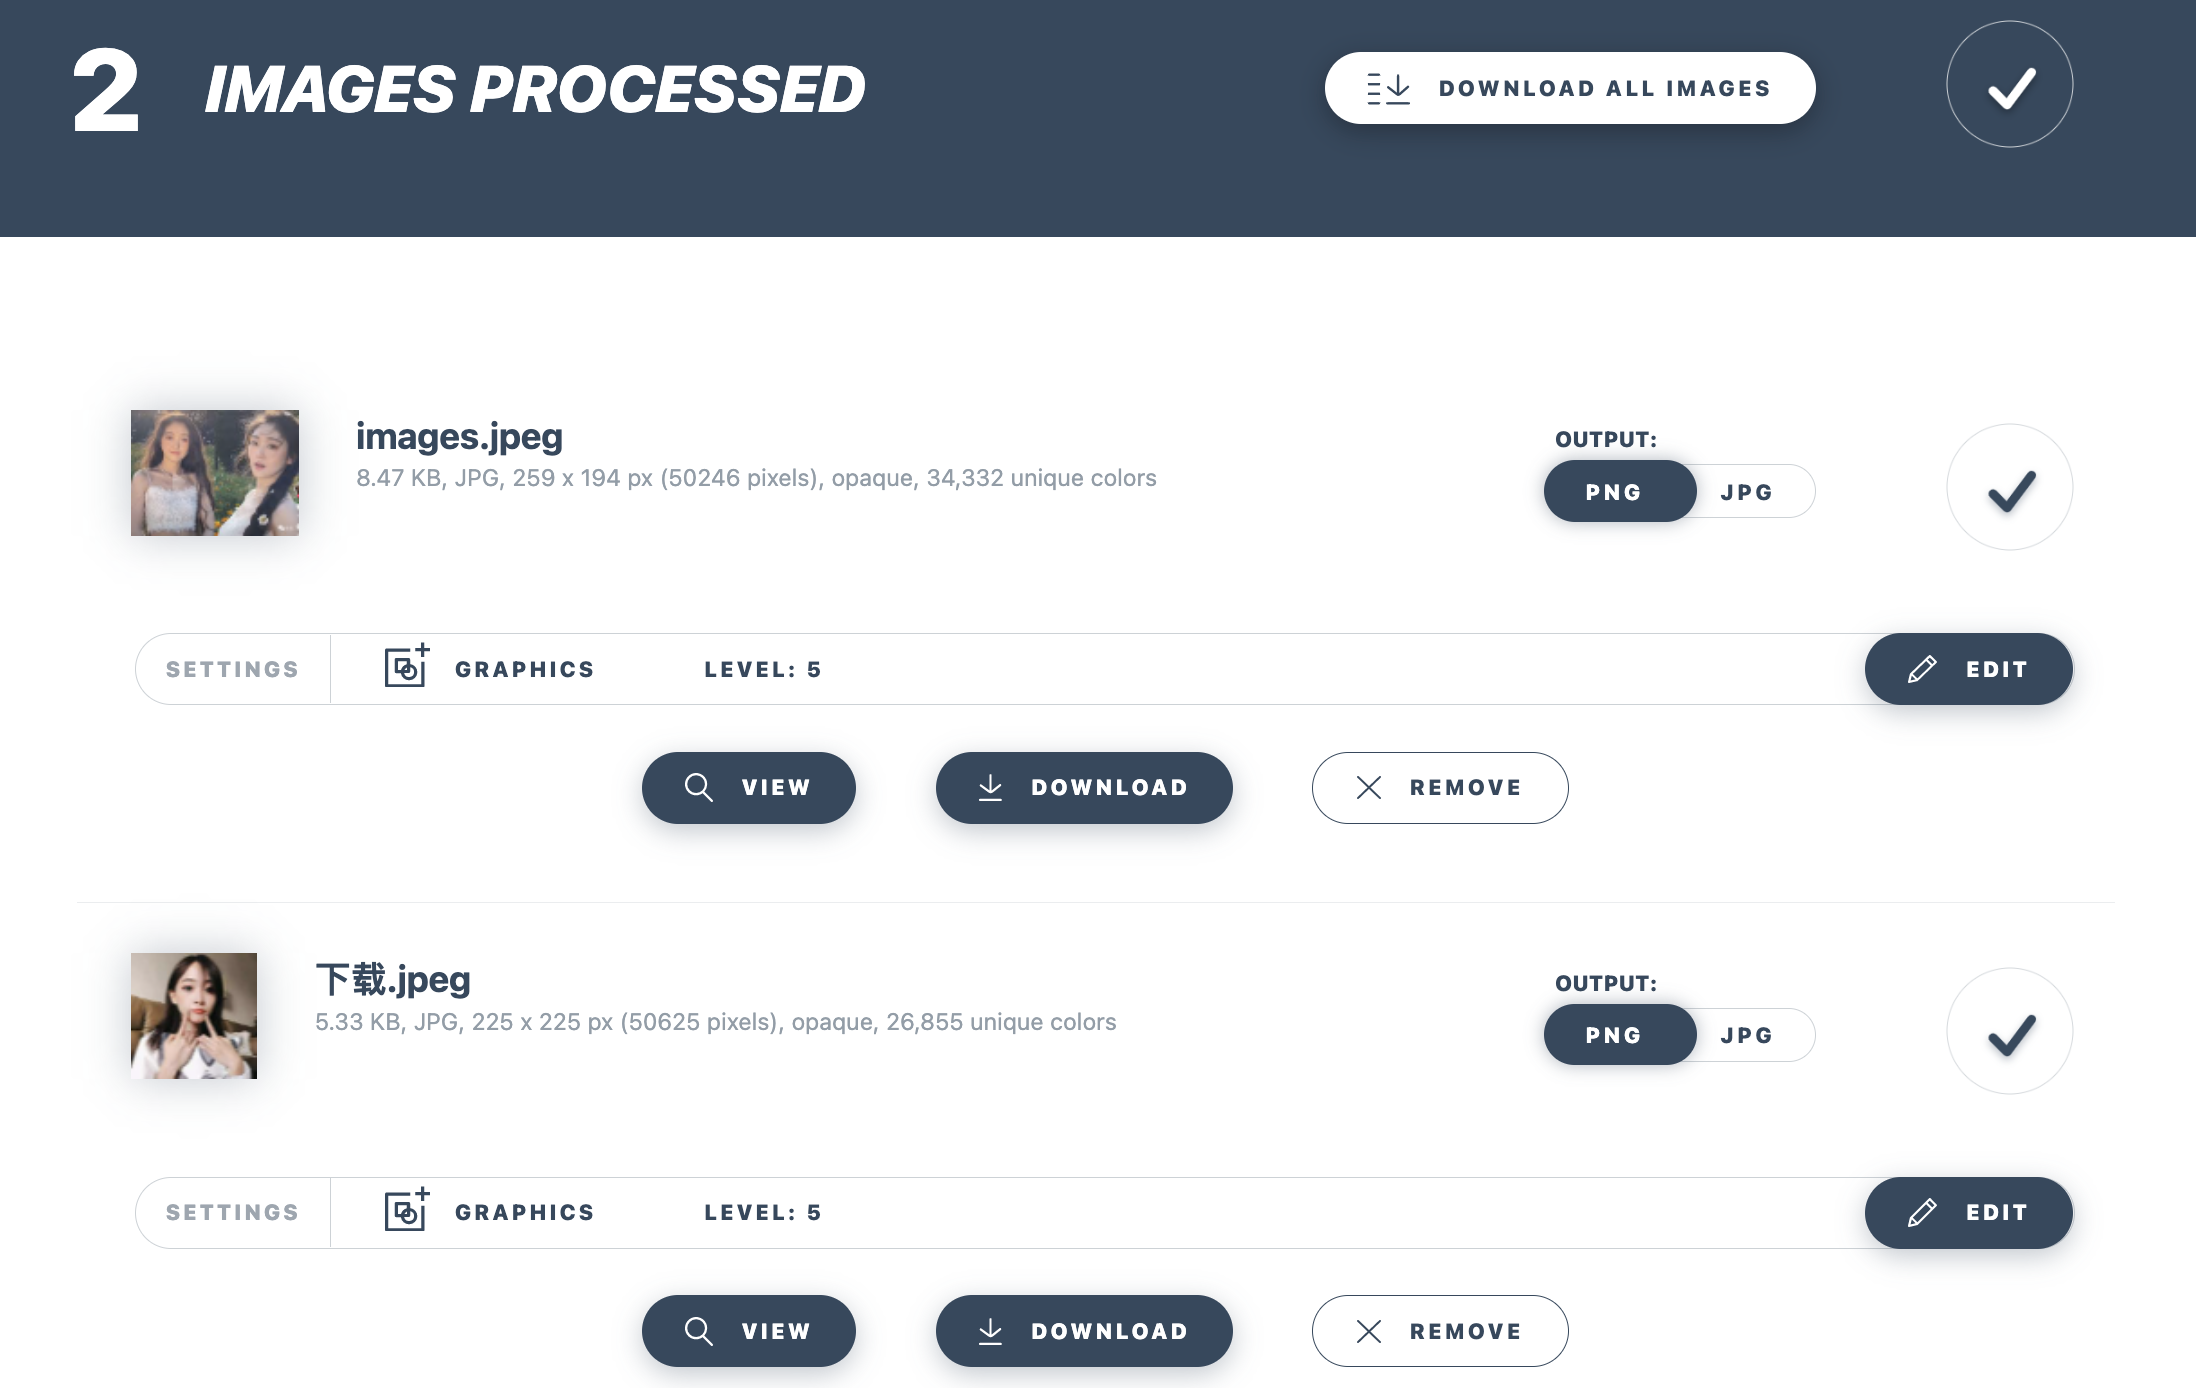Click the X Remove button for 下载.jpeg
This screenshot has width=2196, height=1388.
click(x=1439, y=1331)
